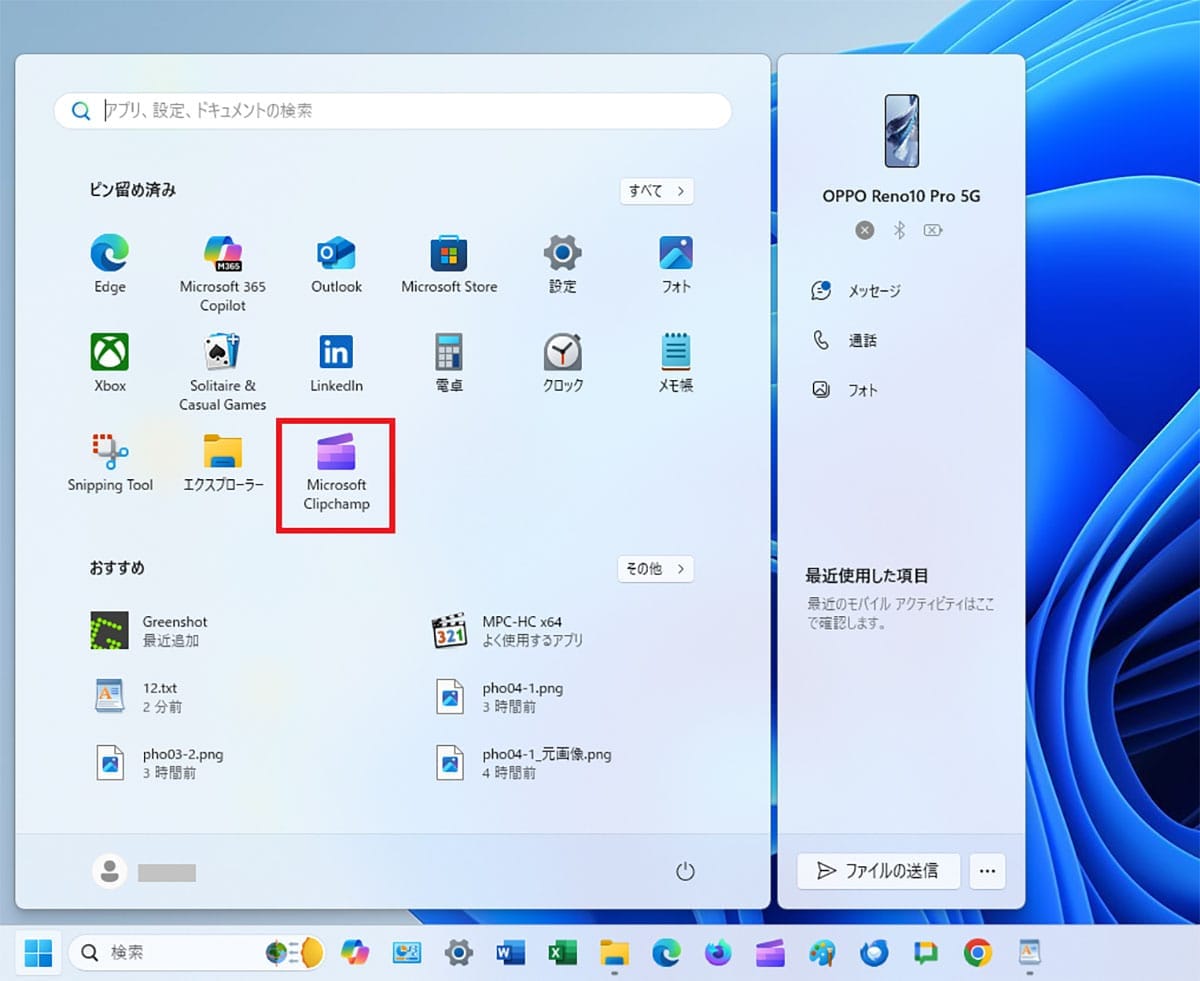Open Outlook pinned app
Screen dimensions: 1200x981
click(336, 265)
